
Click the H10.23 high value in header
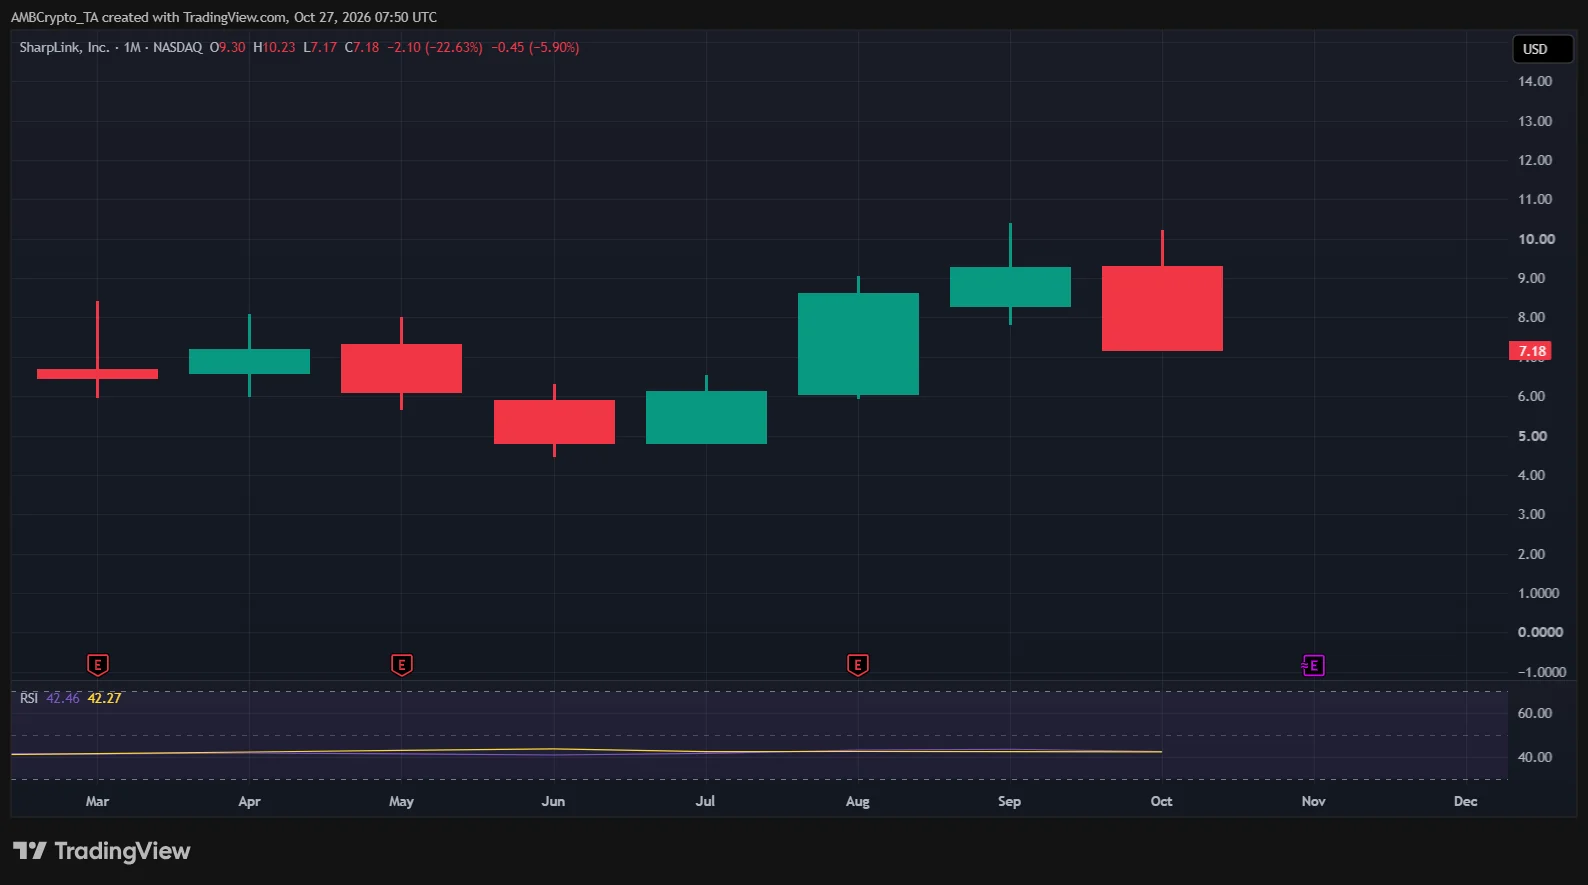tap(274, 47)
